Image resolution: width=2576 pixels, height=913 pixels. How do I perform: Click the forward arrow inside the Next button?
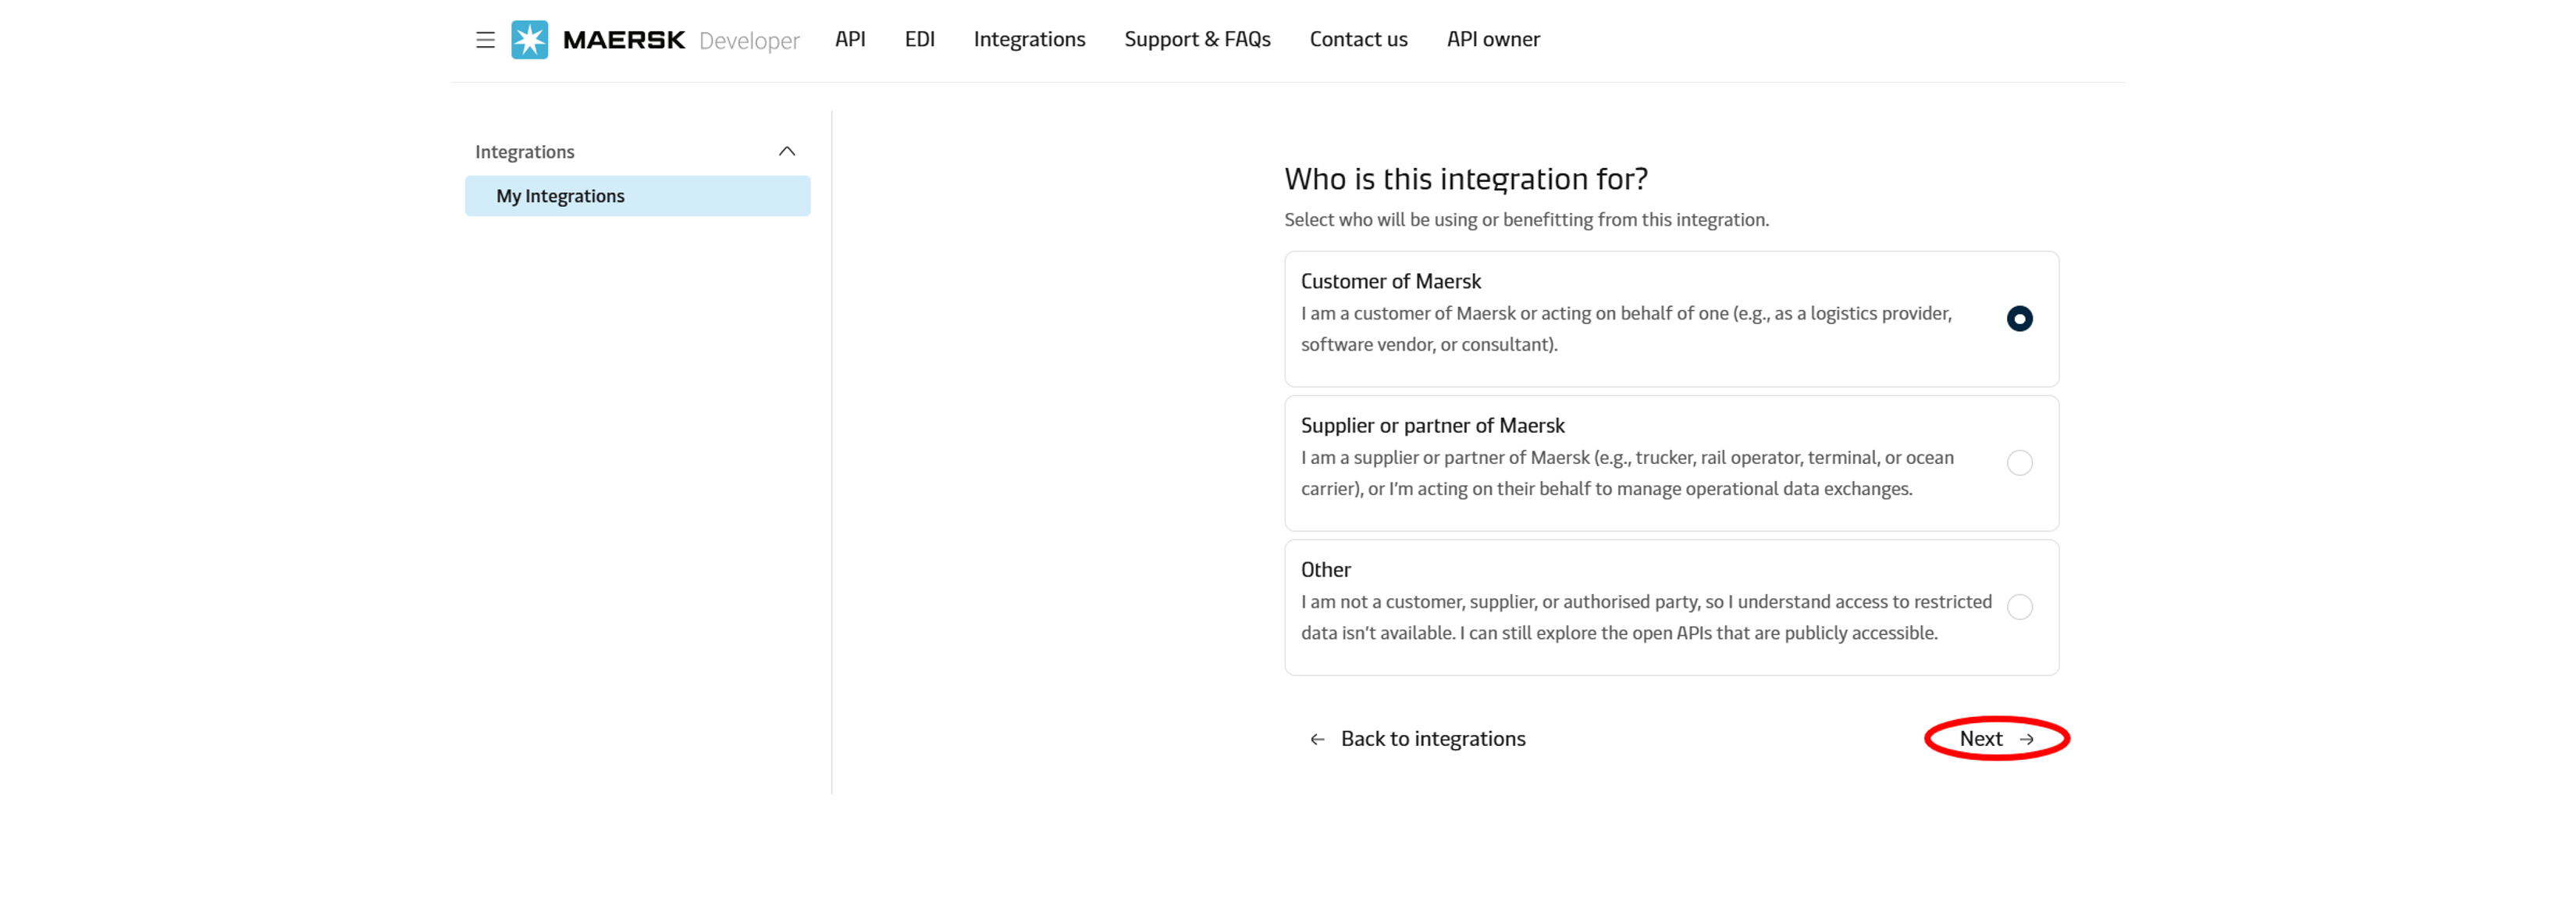[x=2027, y=739]
